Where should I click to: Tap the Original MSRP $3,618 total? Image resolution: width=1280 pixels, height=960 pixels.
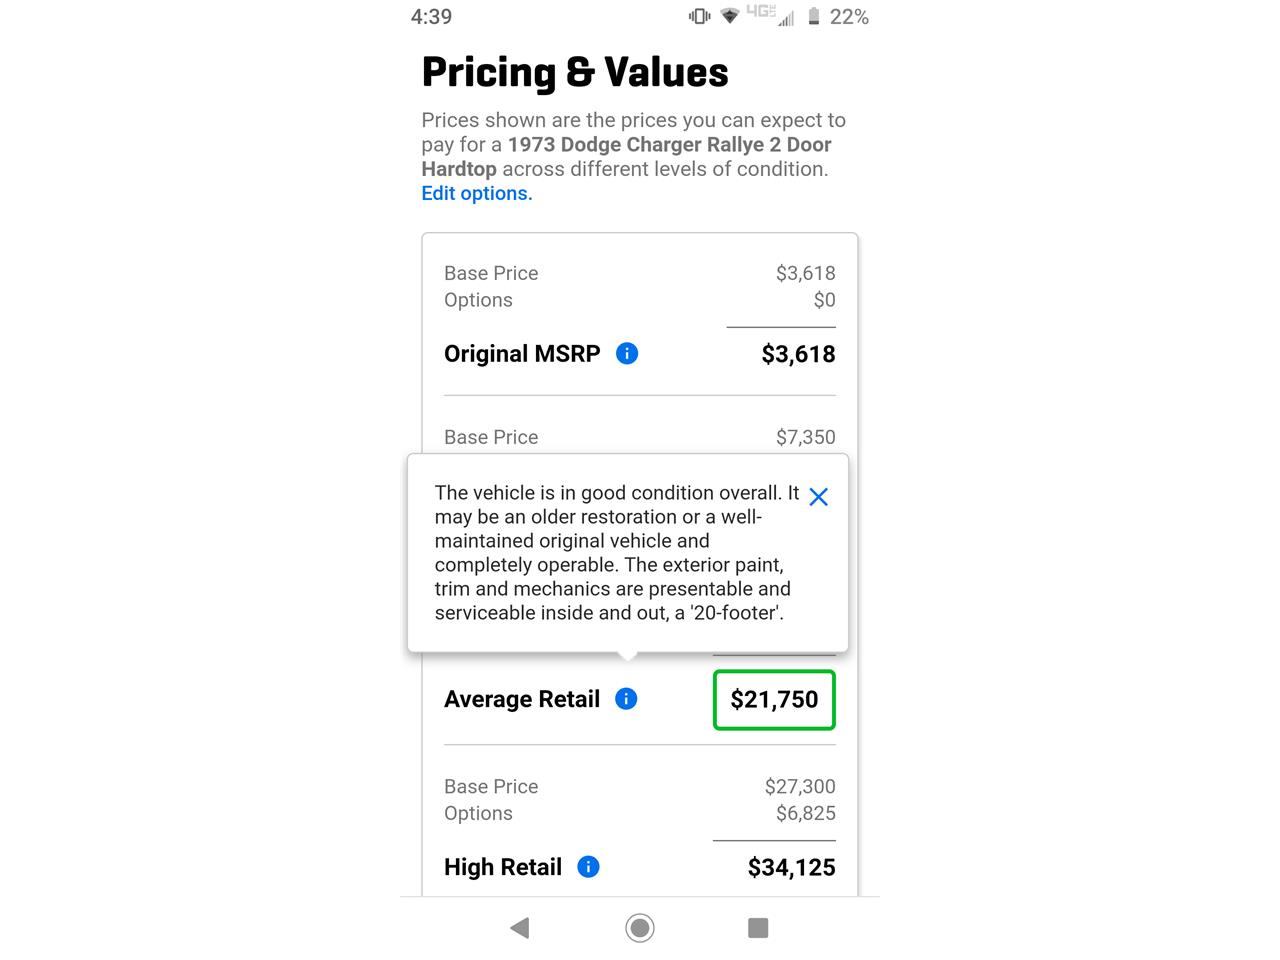(798, 353)
